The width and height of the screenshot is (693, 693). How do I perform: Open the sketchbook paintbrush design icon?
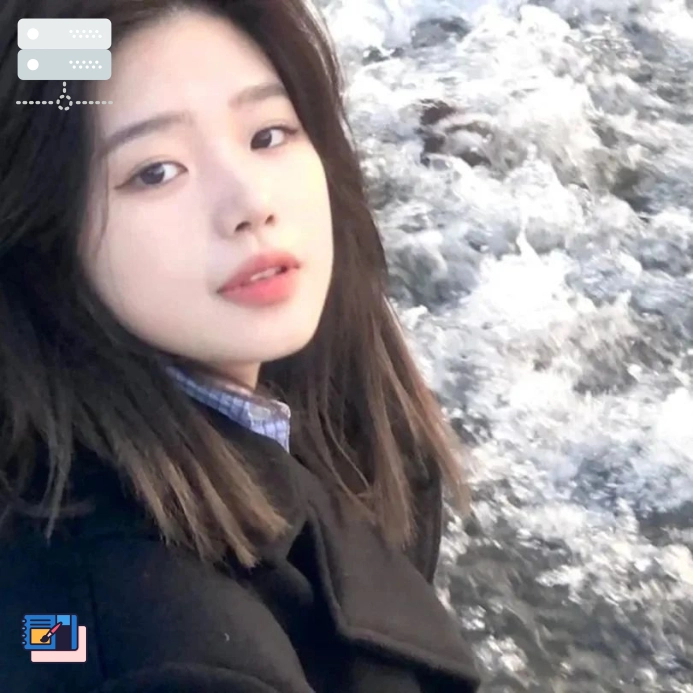(54, 638)
